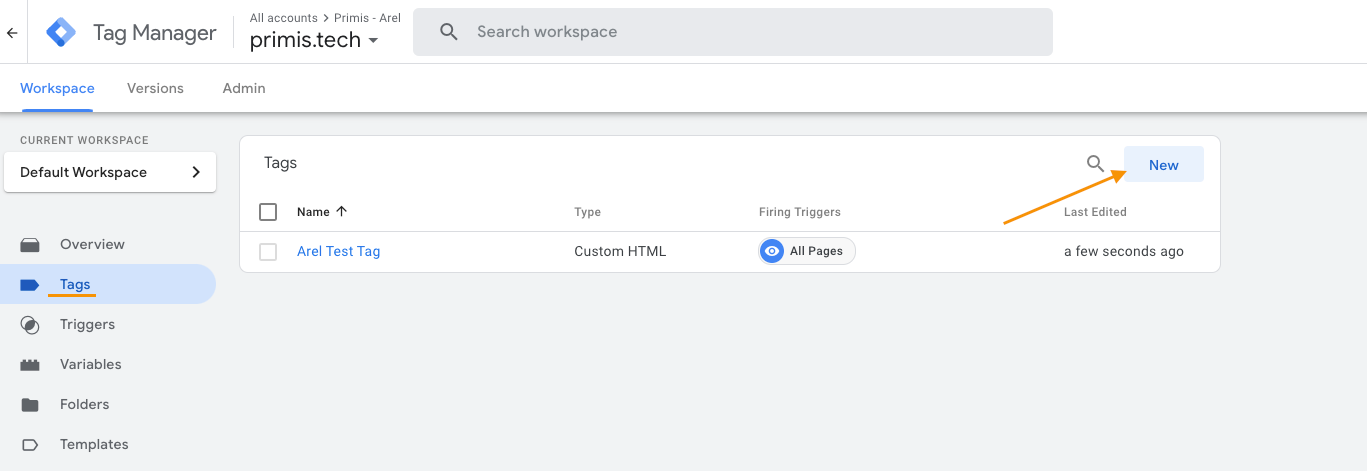Select all tags with header checkbox
The width and height of the screenshot is (1367, 471).
pyautogui.click(x=268, y=212)
